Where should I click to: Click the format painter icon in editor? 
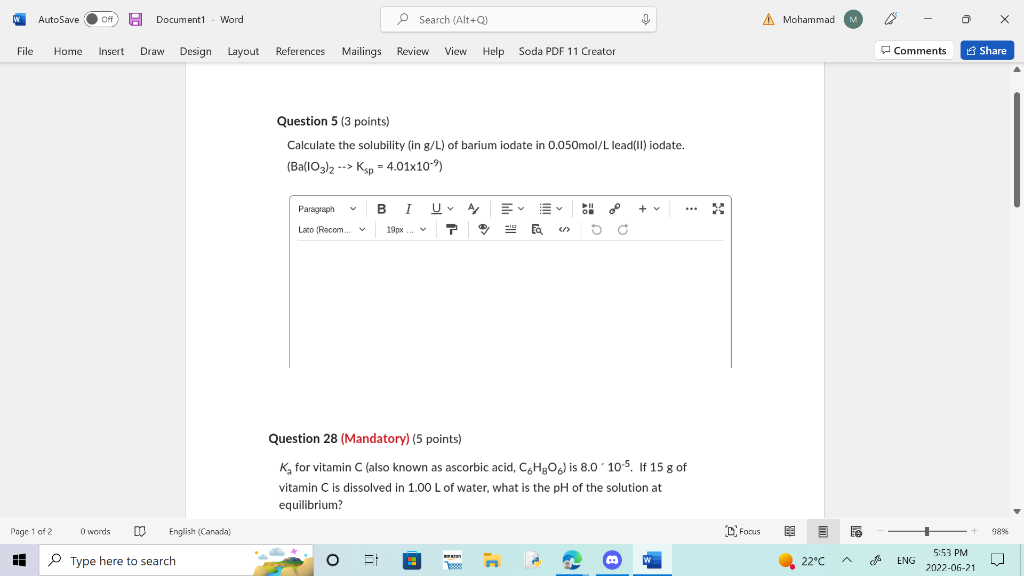pos(451,230)
